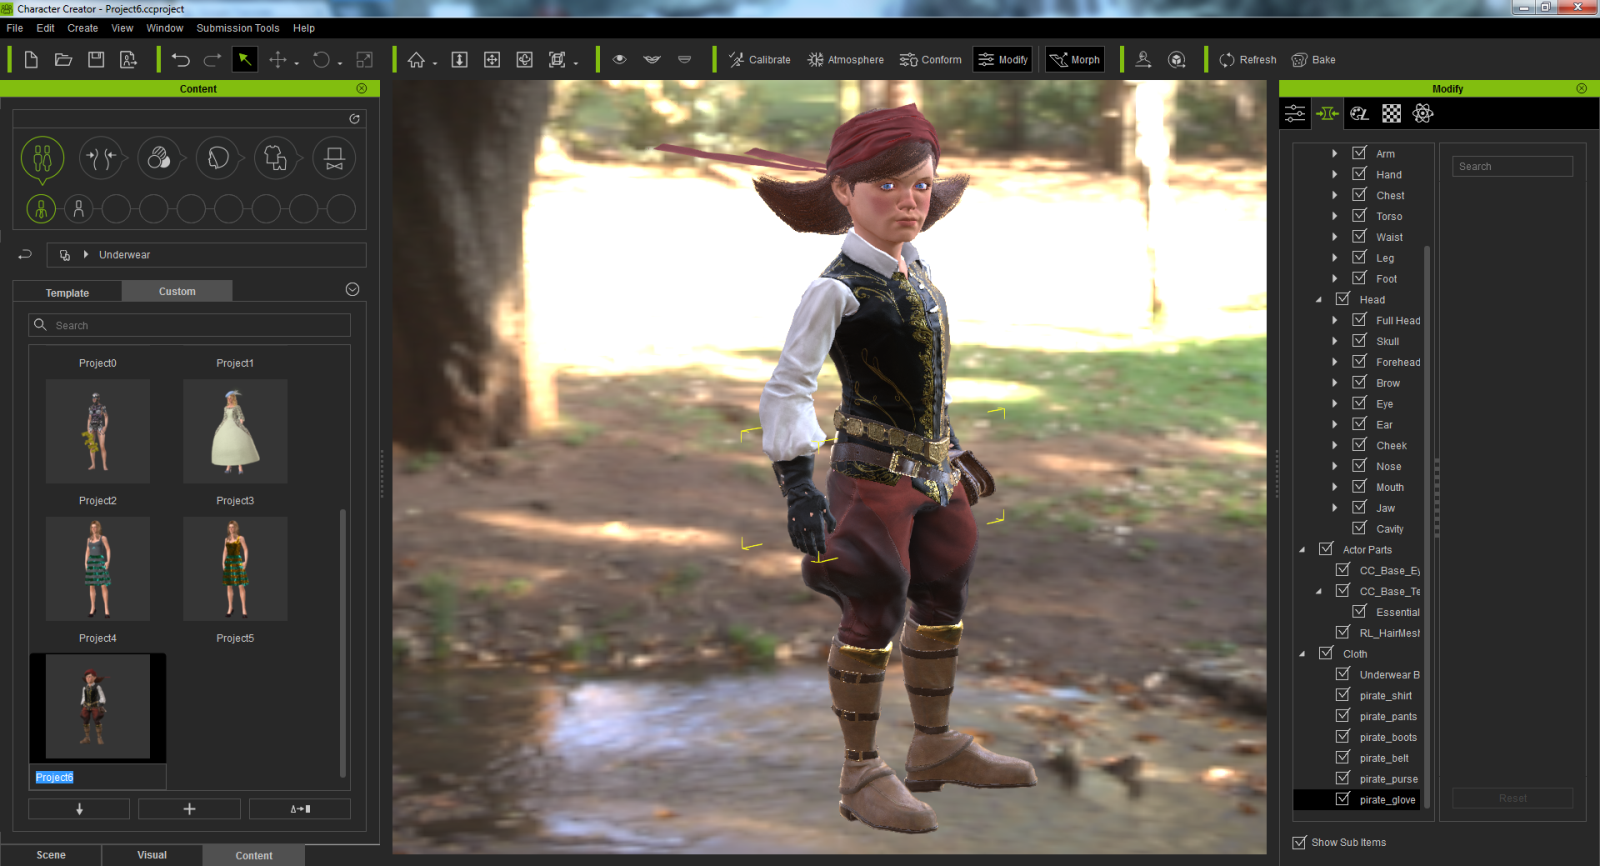Viewport: 1600px width, 866px height.
Task: Activate the Select arrow tool
Action: [244, 60]
